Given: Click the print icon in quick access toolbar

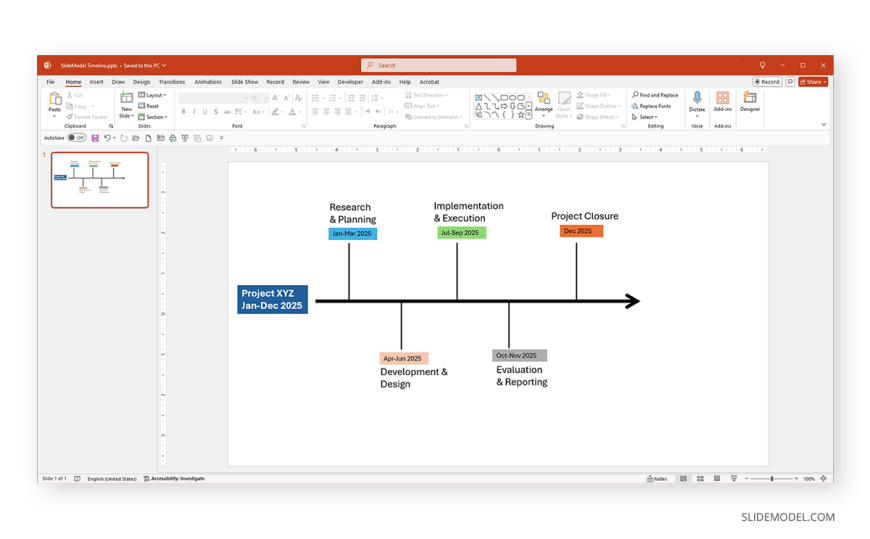Looking at the screenshot, I should pyautogui.click(x=173, y=138).
